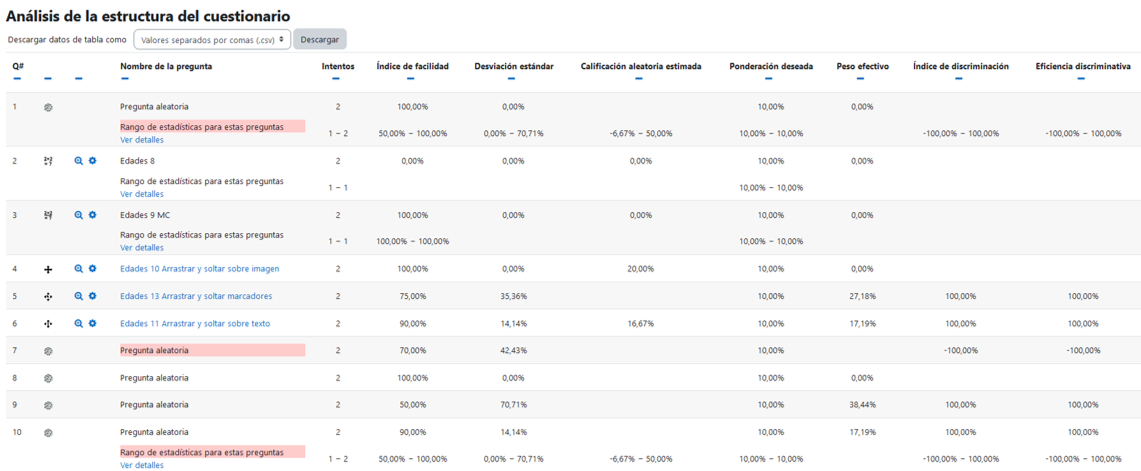
Task: Click the question type icon in row 4
Action: pyautogui.click(x=48, y=269)
